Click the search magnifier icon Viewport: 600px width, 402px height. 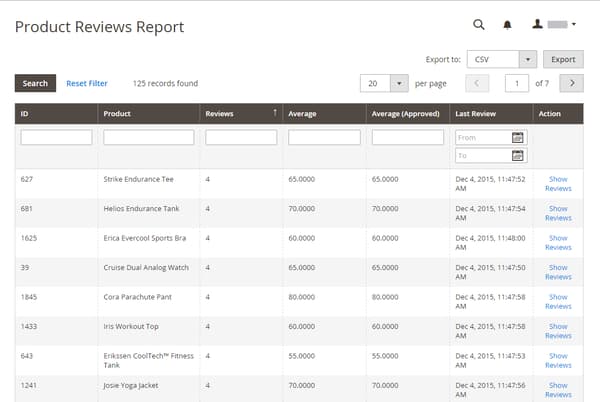pyautogui.click(x=478, y=25)
